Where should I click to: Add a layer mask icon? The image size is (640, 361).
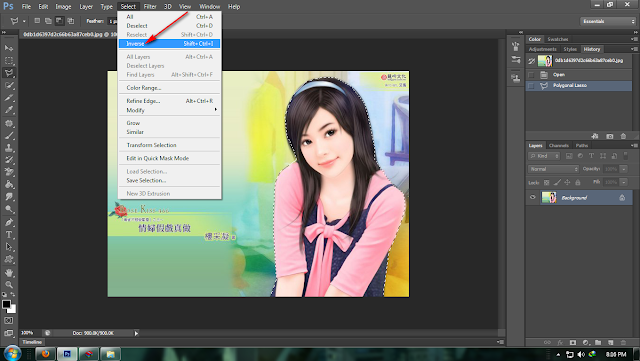pyautogui.click(x=573, y=342)
